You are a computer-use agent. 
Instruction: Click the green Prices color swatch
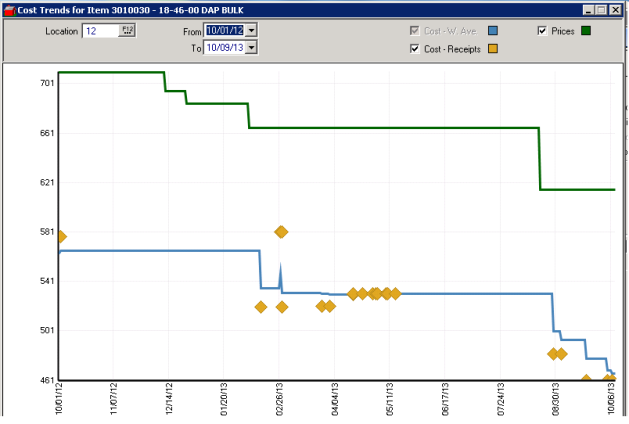(x=586, y=31)
